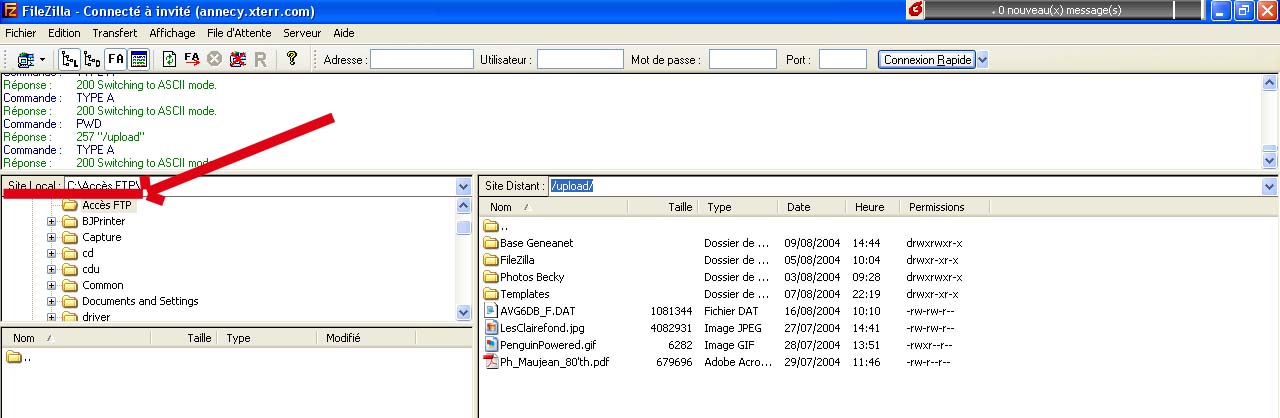This screenshot has width=1280, height=418.
Task: Open the Serveur menu
Action: (302, 33)
